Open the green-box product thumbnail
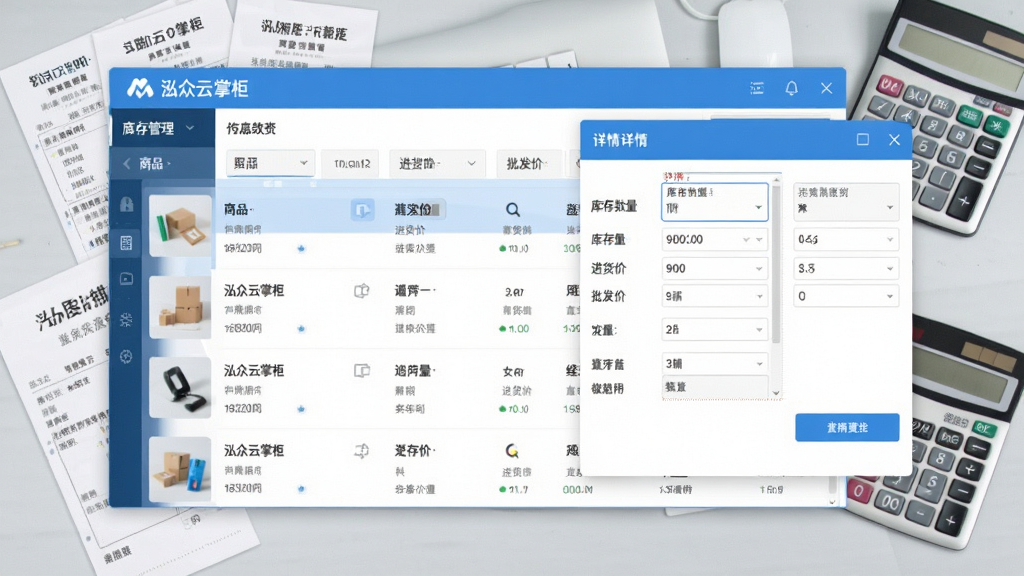Viewport: 1024px width, 576px height. [x=180, y=225]
